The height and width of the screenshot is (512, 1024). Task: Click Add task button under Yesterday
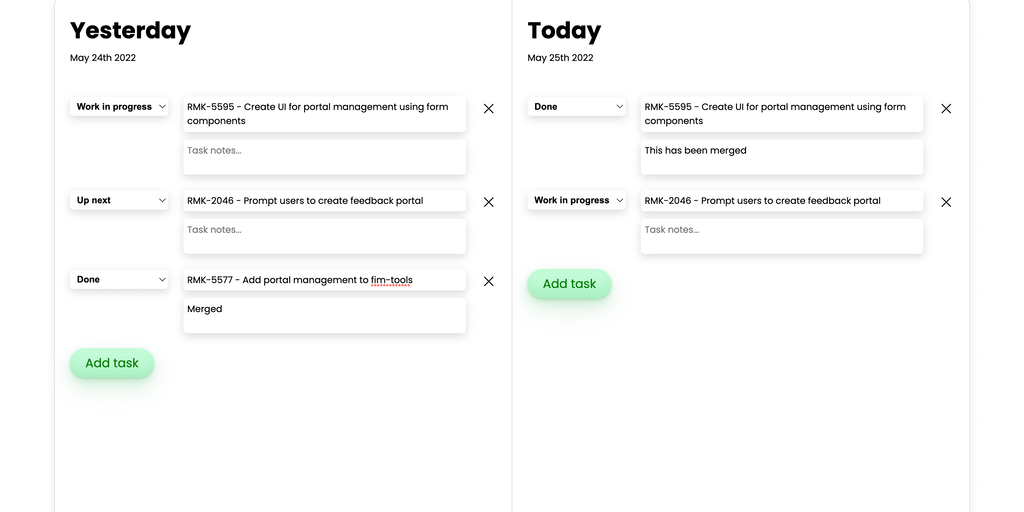(x=112, y=363)
